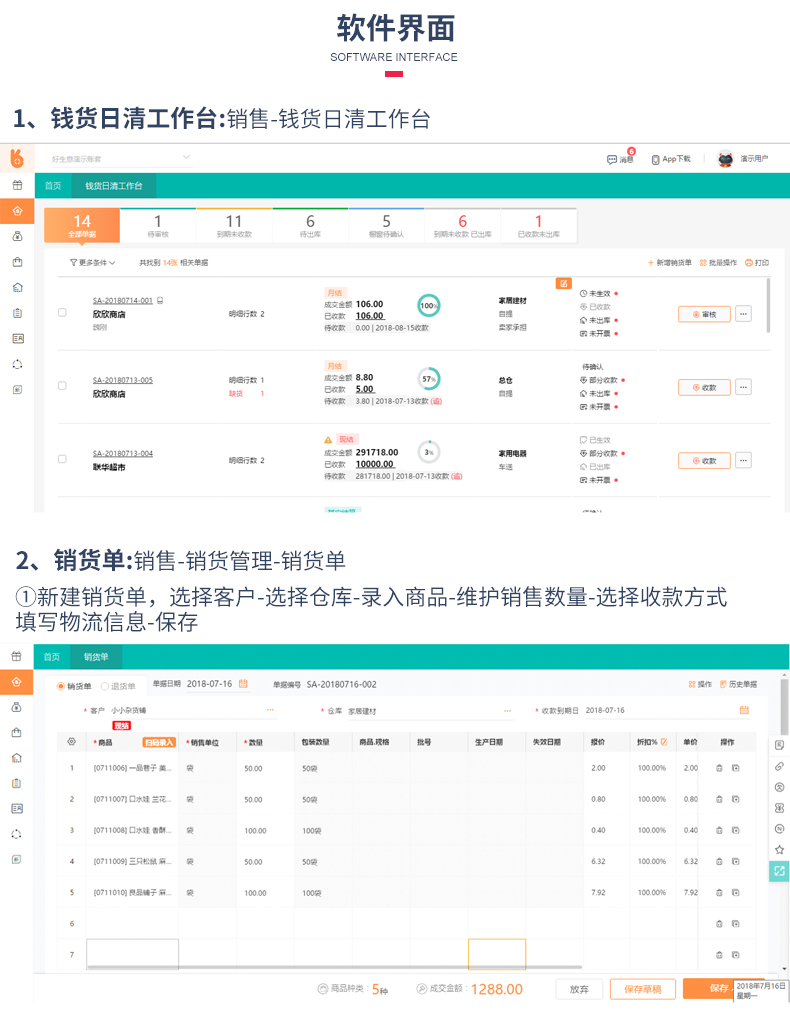Open the more options button for 联华超市 order
This screenshot has height=1015, width=790.
click(x=743, y=461)
